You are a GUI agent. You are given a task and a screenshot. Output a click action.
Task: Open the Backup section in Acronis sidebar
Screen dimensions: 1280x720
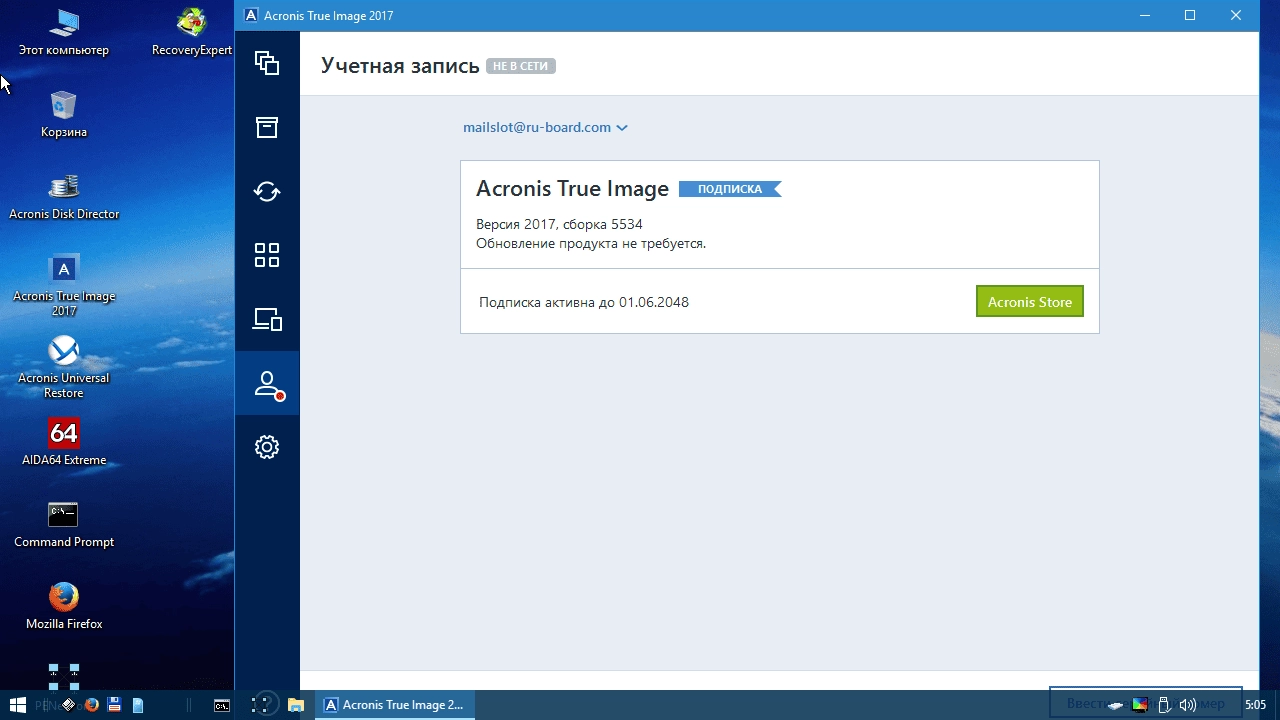click(267, 63)
